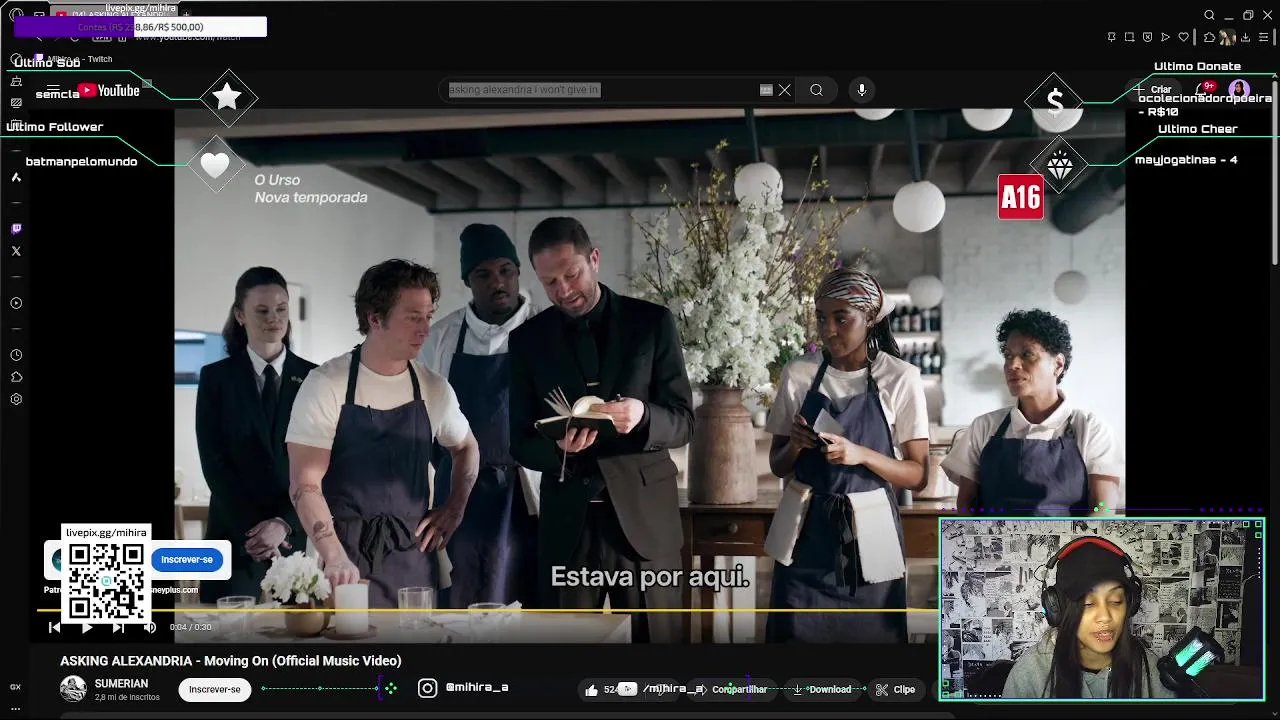Image resolution: width=1280 pixels, height=720 pixels.
Task: Click the O Urso Nova temporada ad text
Action: (310, 189)
